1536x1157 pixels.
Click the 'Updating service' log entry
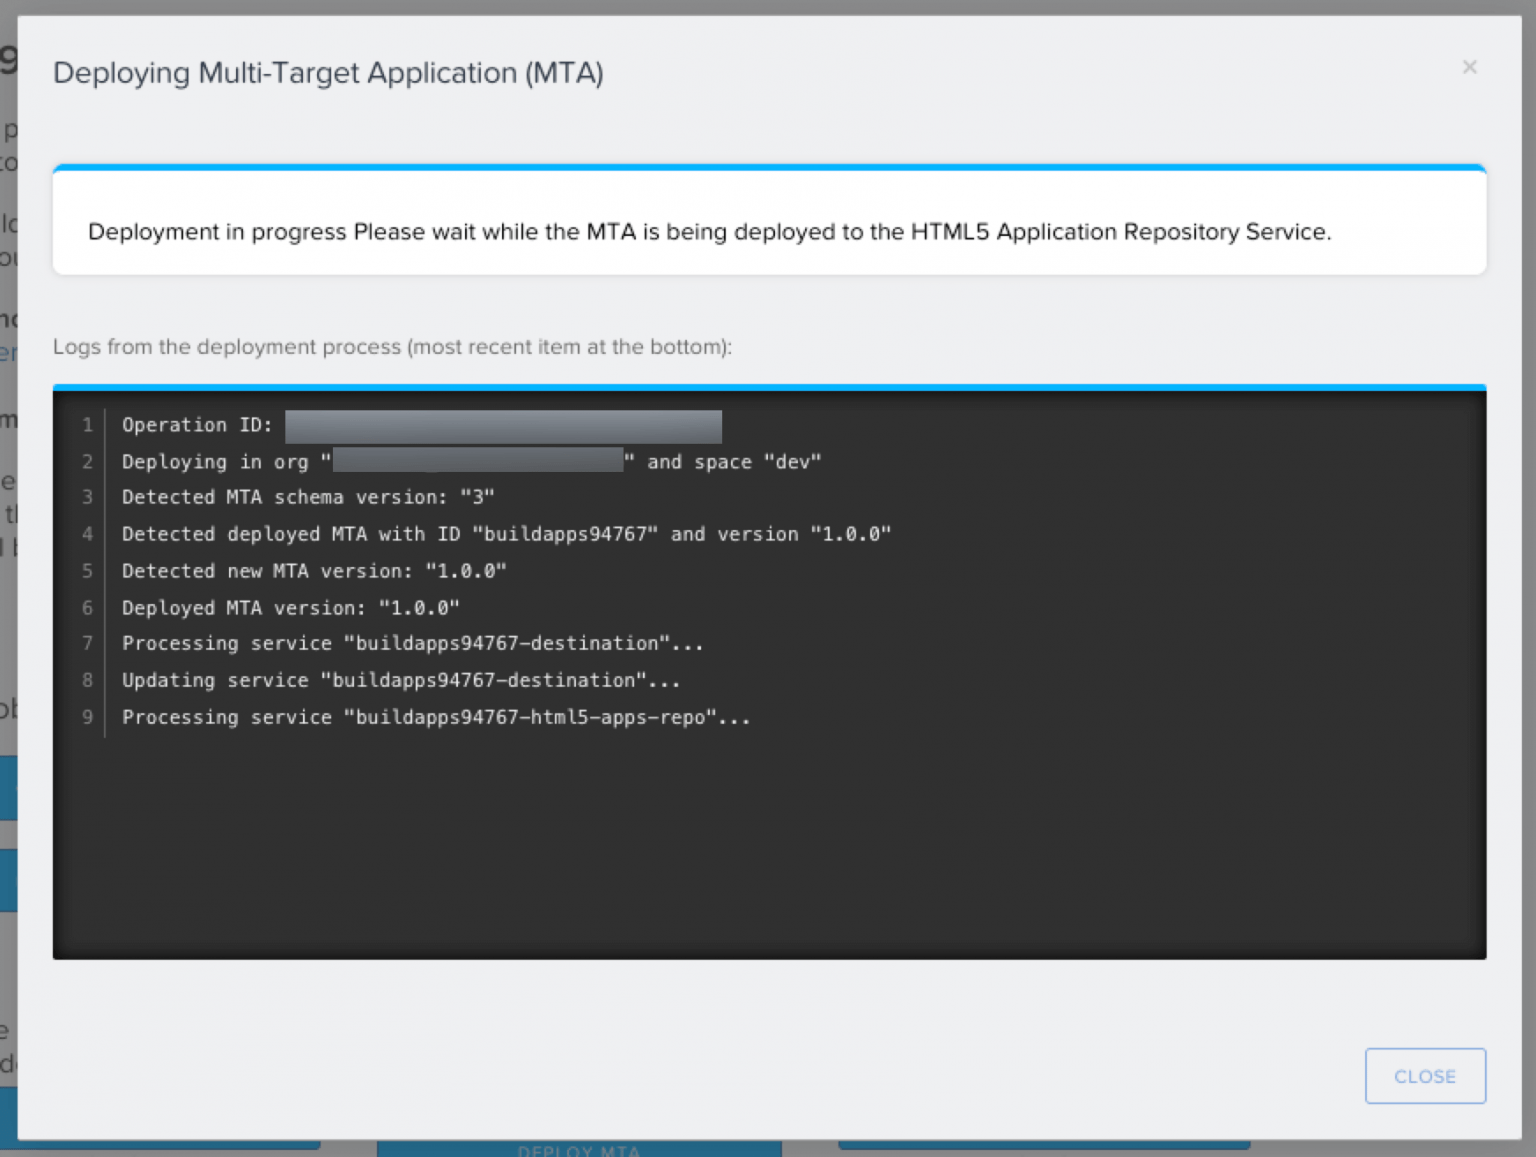click(x=400, y=680)
